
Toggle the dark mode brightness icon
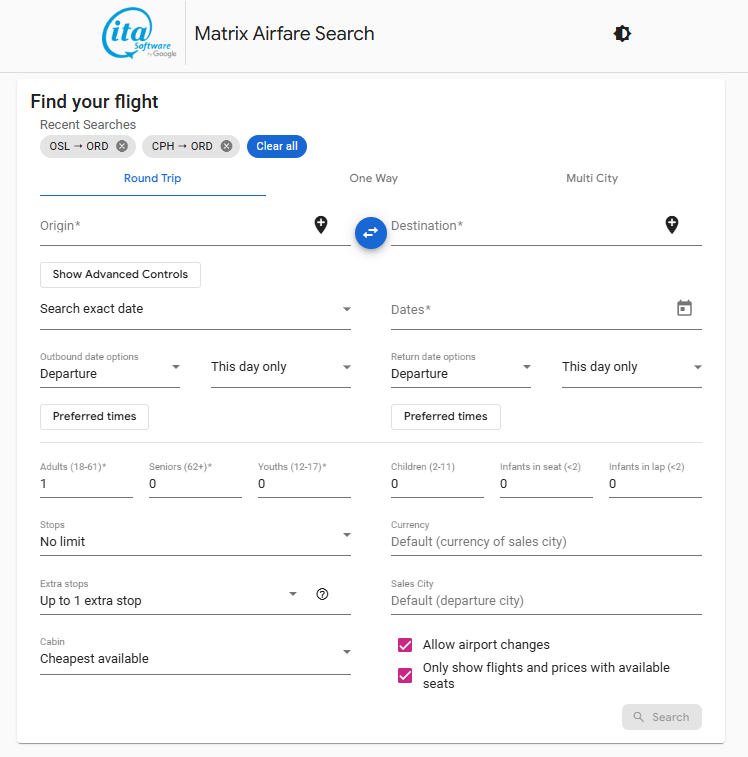click(622, 33)
